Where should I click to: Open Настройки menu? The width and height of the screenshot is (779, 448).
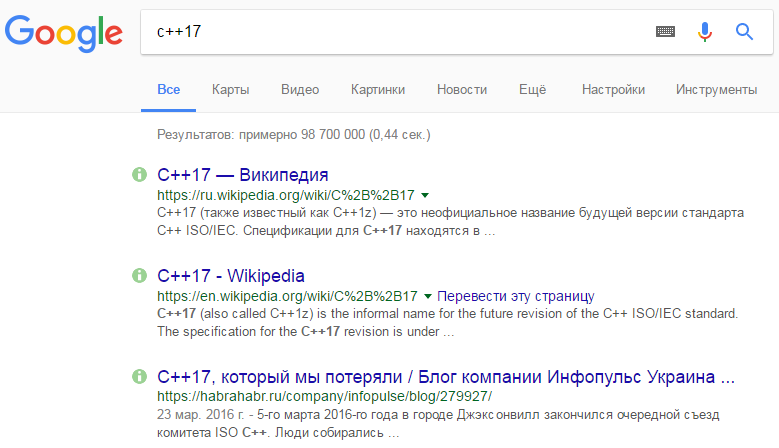click(x=614, y=90)
